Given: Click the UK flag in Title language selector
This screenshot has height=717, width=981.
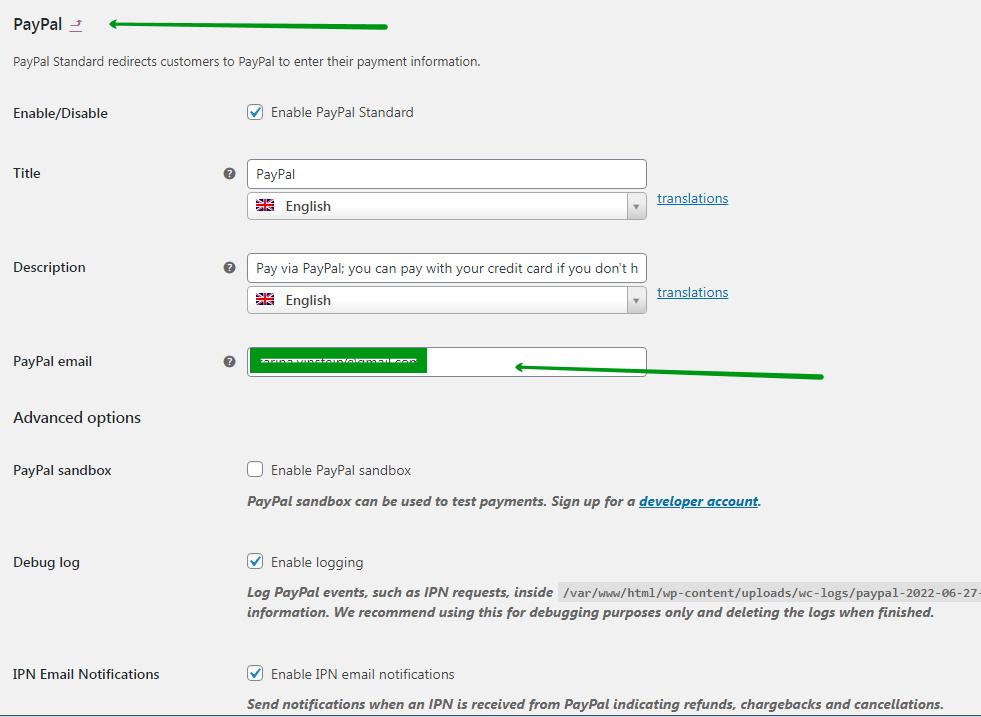Looking at the screenshot, I should [x=265, y=206].
